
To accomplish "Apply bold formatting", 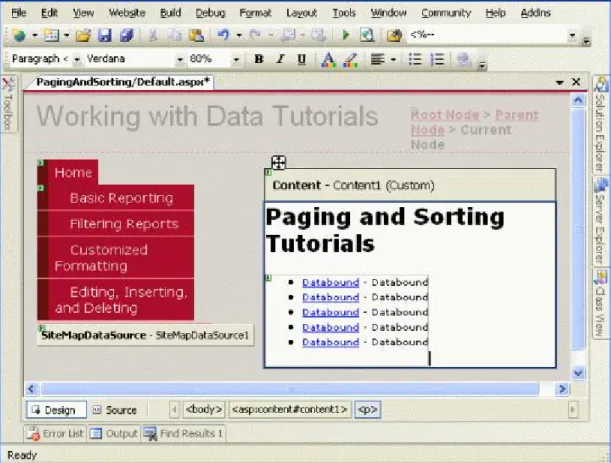I will 259,59.
